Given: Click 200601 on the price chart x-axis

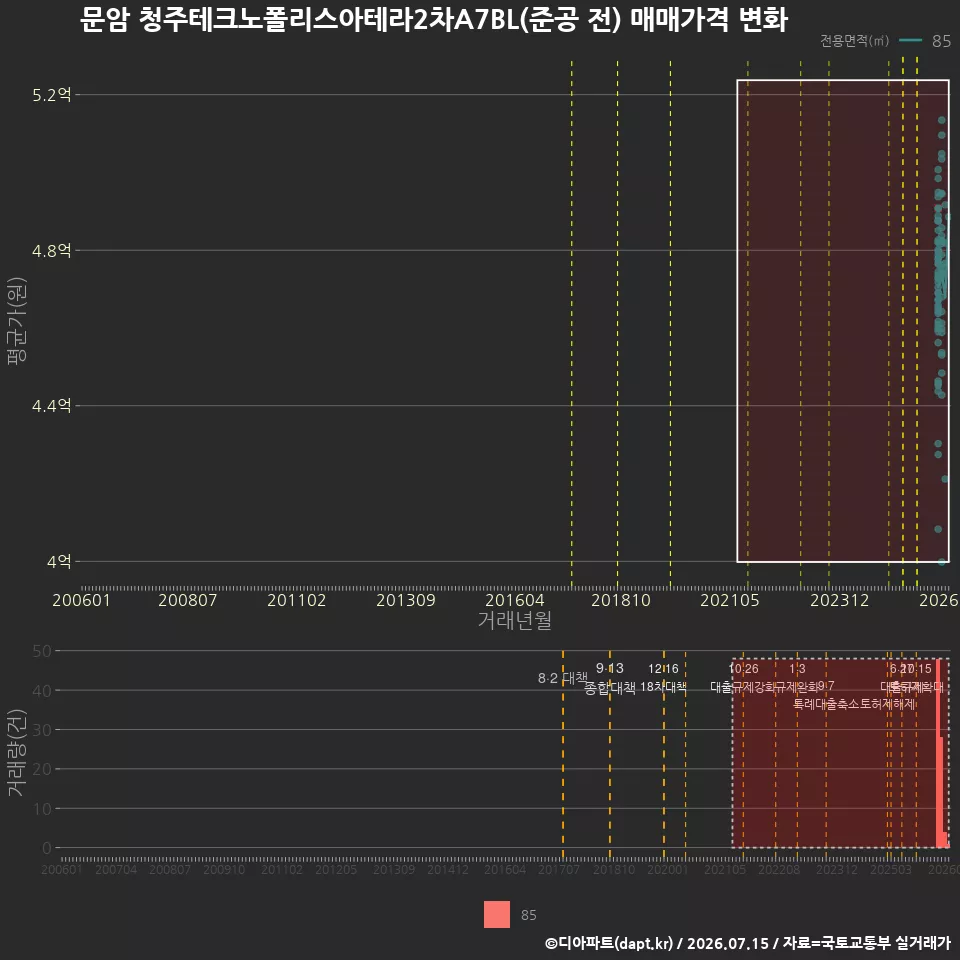Looking at the screenshot, I should 81,600.
